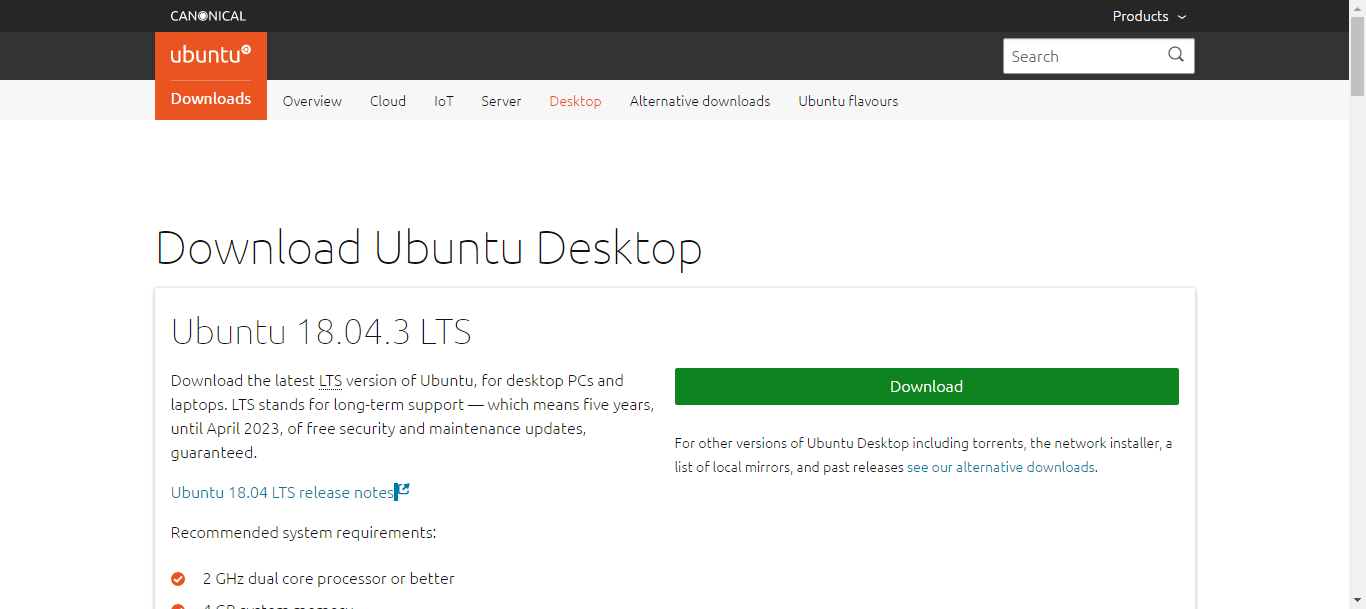Click the 'Ubuntu 18.04.3 LTS' heading
The height and width of the screenshot is (609, 1366).
pyautogui.click(x=321, y=331)
